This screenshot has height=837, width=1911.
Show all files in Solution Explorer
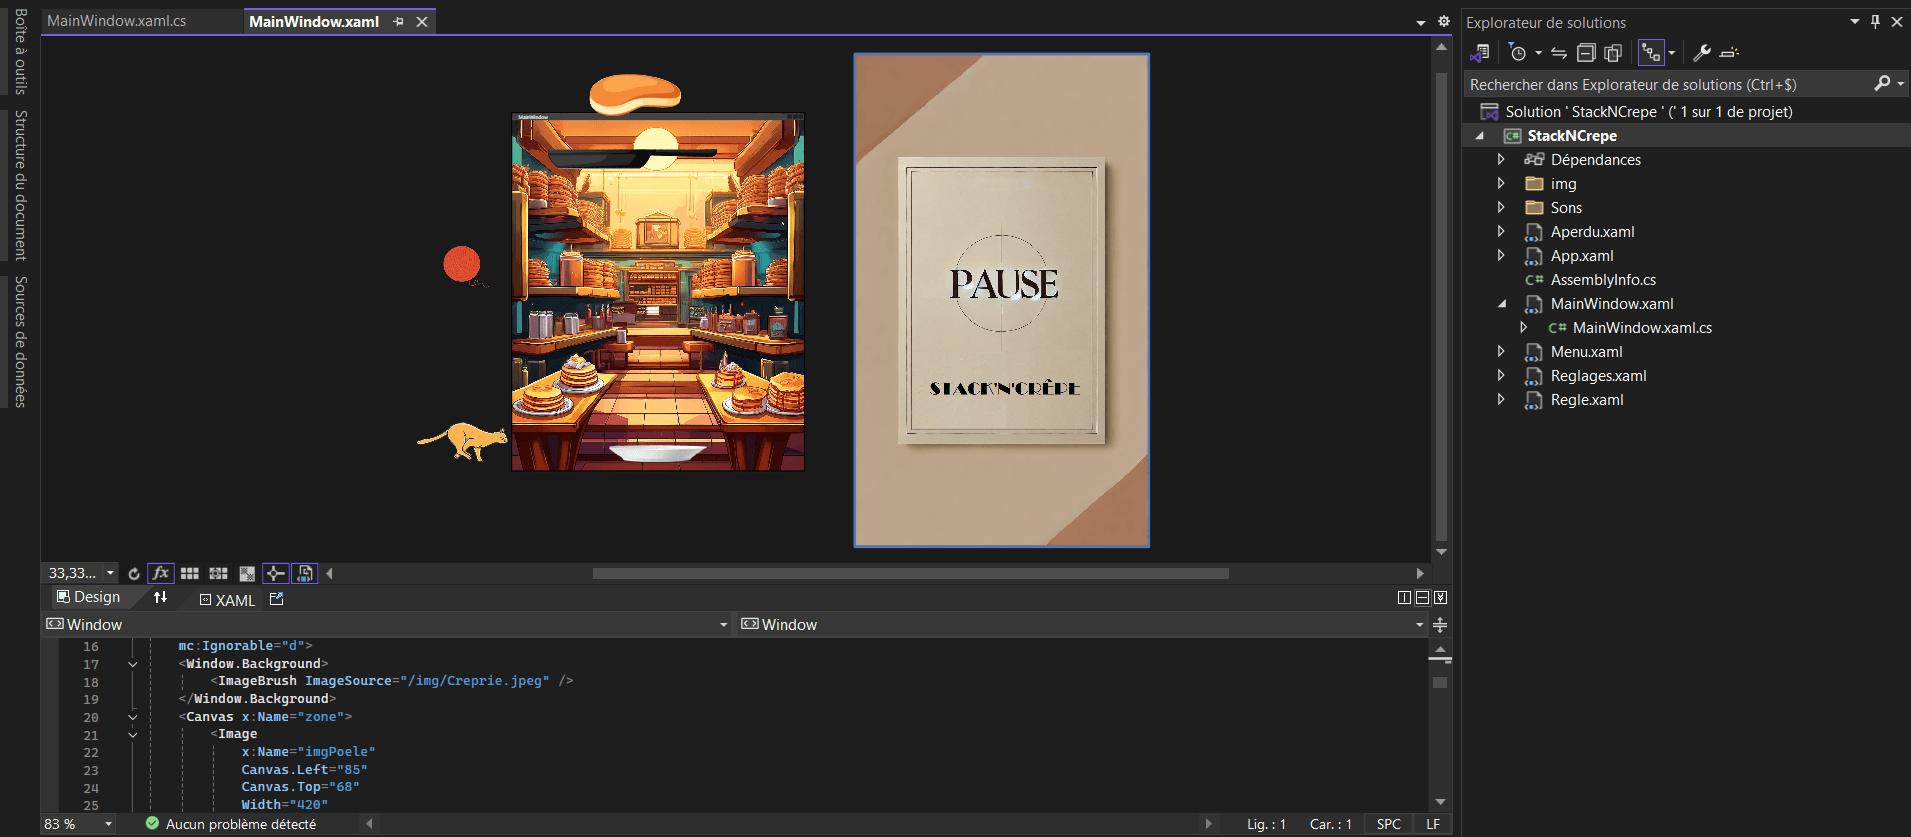(1613, 53)
